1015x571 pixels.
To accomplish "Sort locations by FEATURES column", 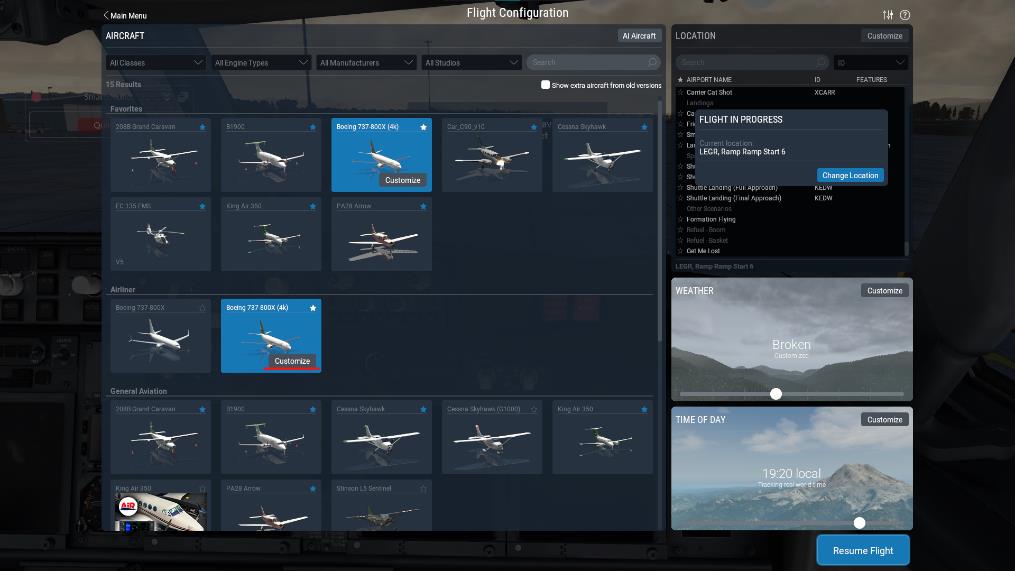I will (871, 80).
